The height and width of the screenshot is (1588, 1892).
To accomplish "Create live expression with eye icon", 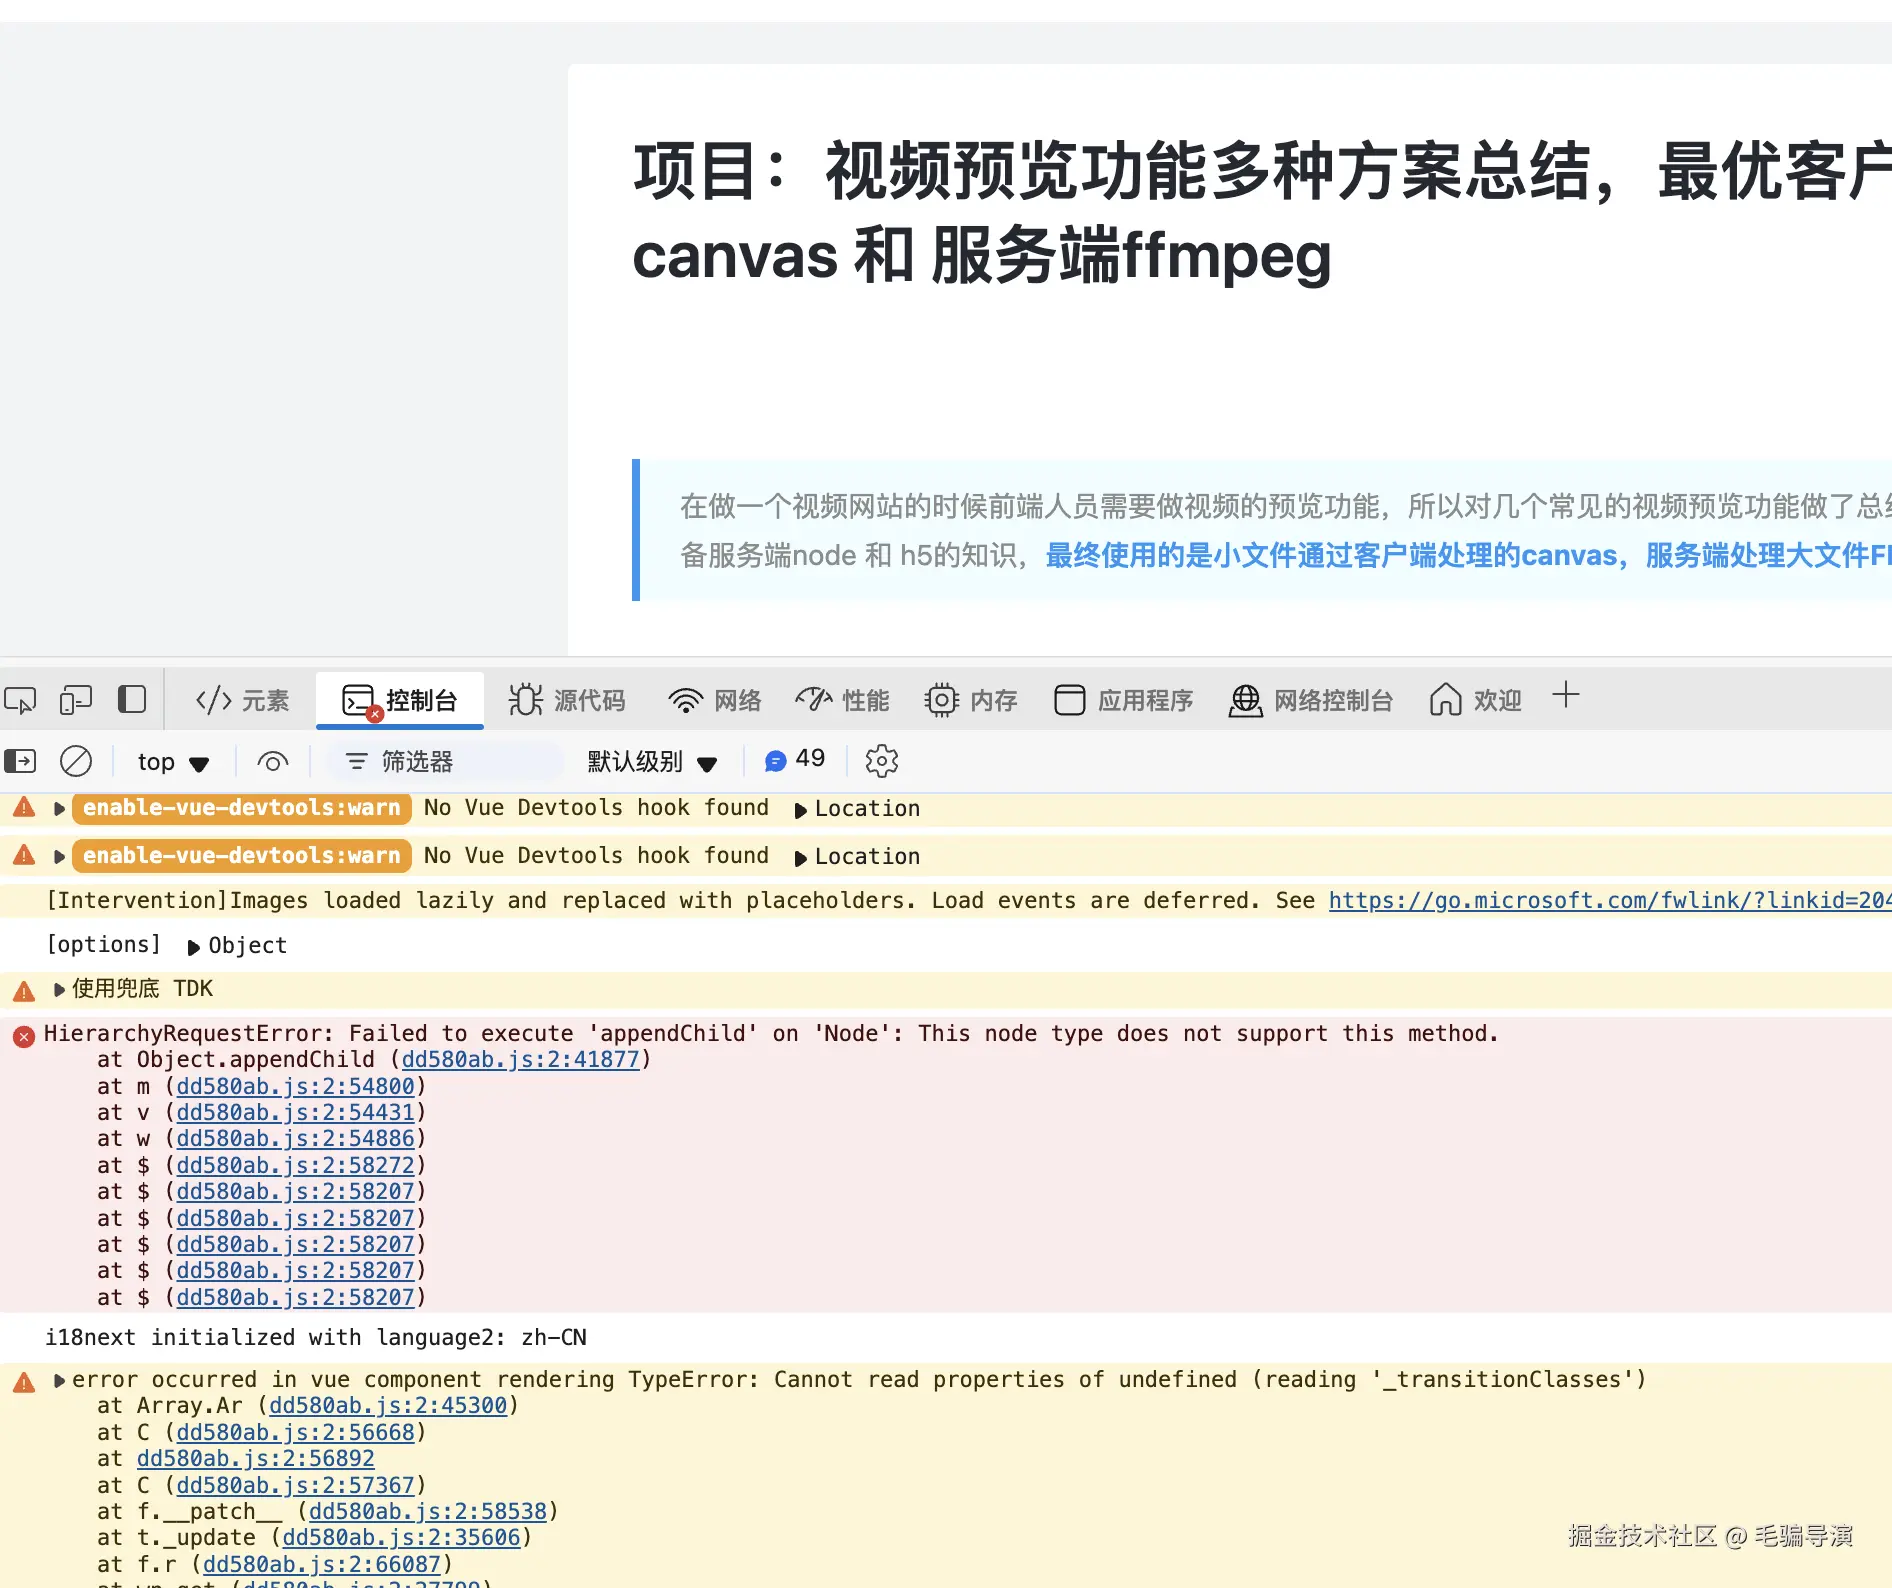I will click(x=272, y=762).
